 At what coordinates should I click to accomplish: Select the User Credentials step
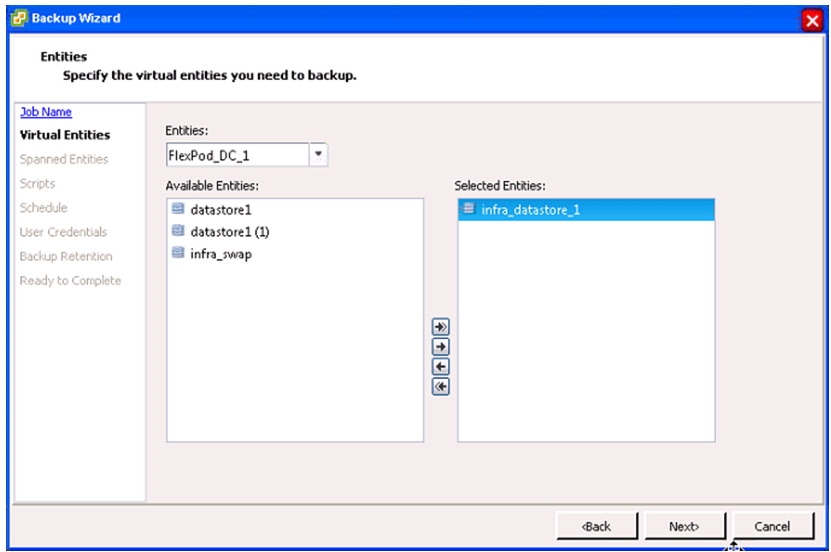[63, 232]
